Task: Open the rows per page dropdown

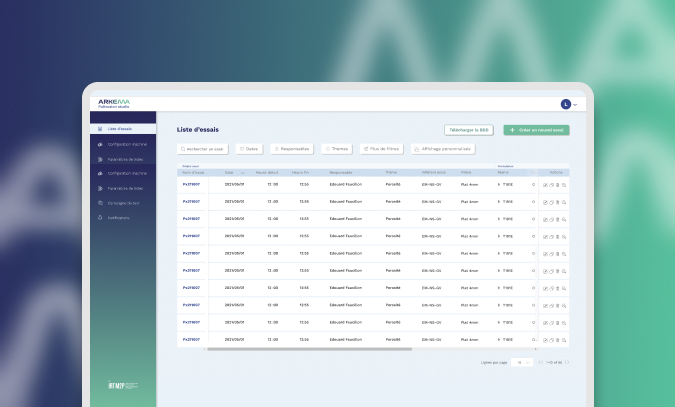Action: pos(522,362)
